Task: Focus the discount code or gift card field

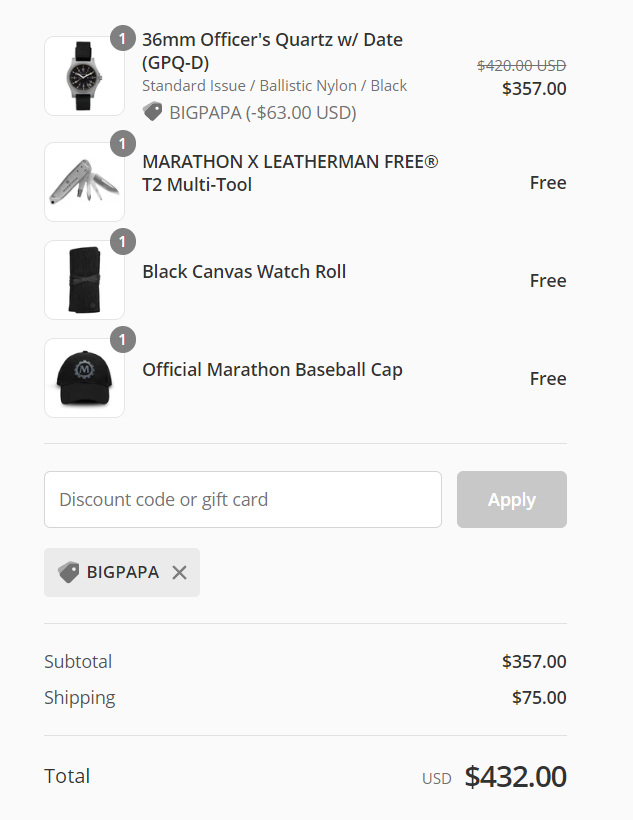Action: tap(242, 500)
